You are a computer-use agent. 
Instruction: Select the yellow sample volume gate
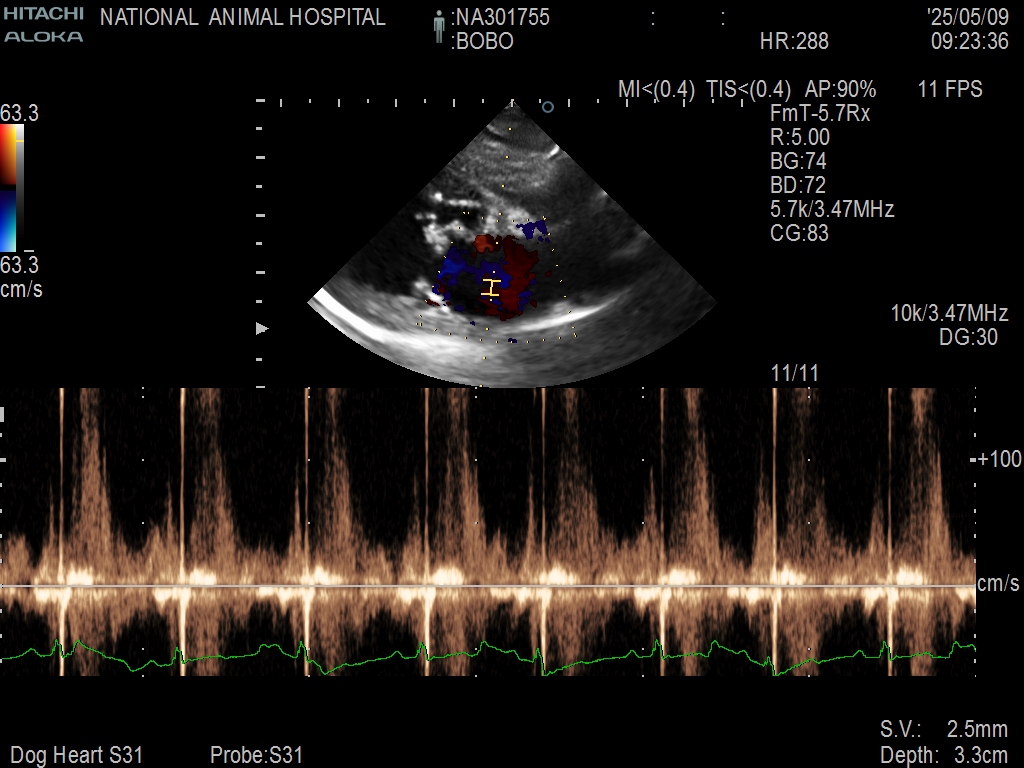click(x=490, y=288)
